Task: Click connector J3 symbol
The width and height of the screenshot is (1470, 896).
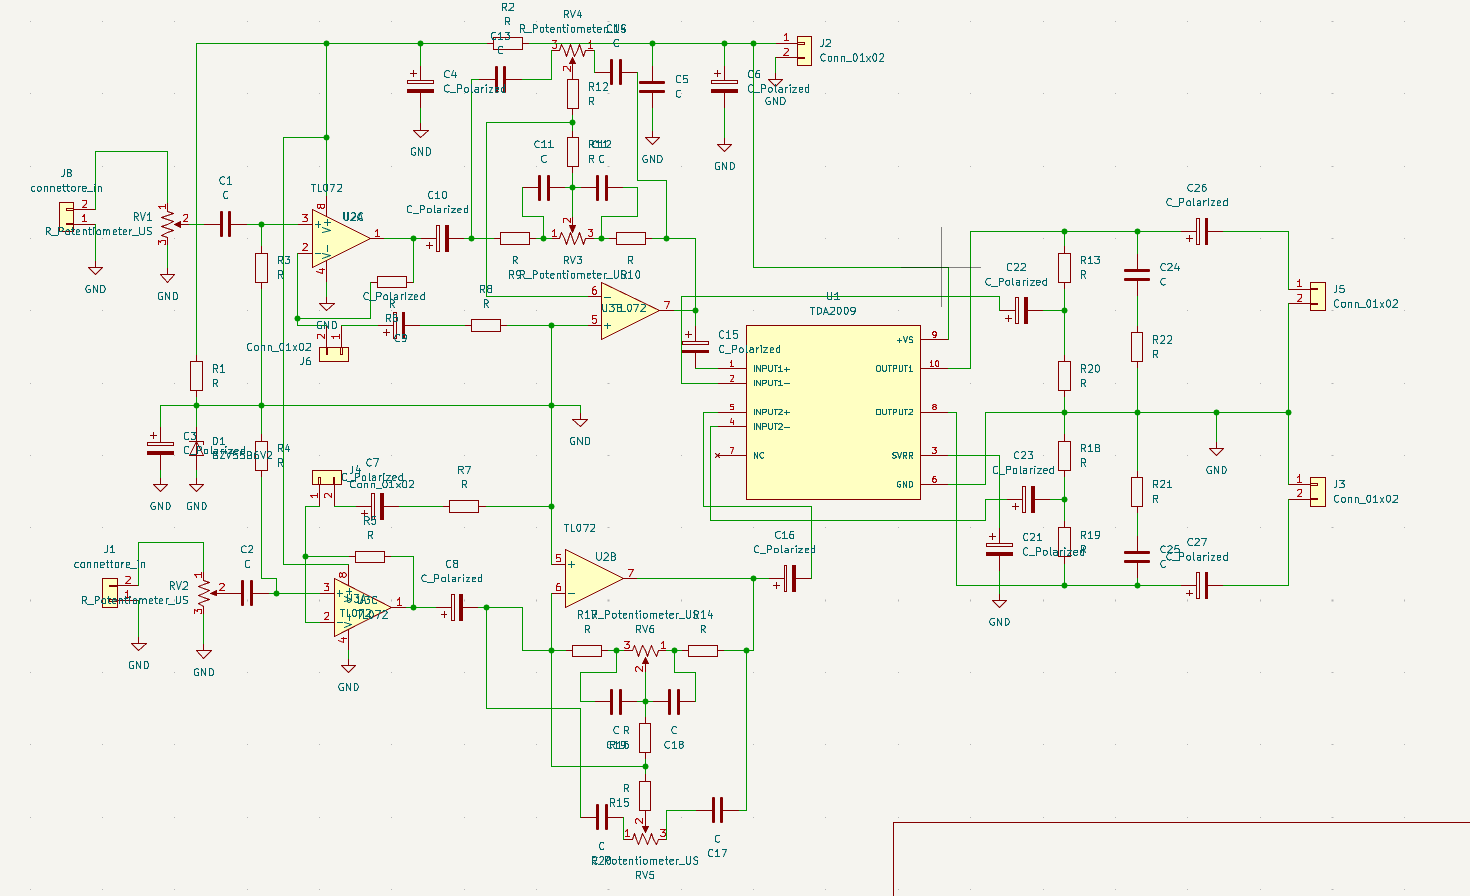Action: [1318, 491]
